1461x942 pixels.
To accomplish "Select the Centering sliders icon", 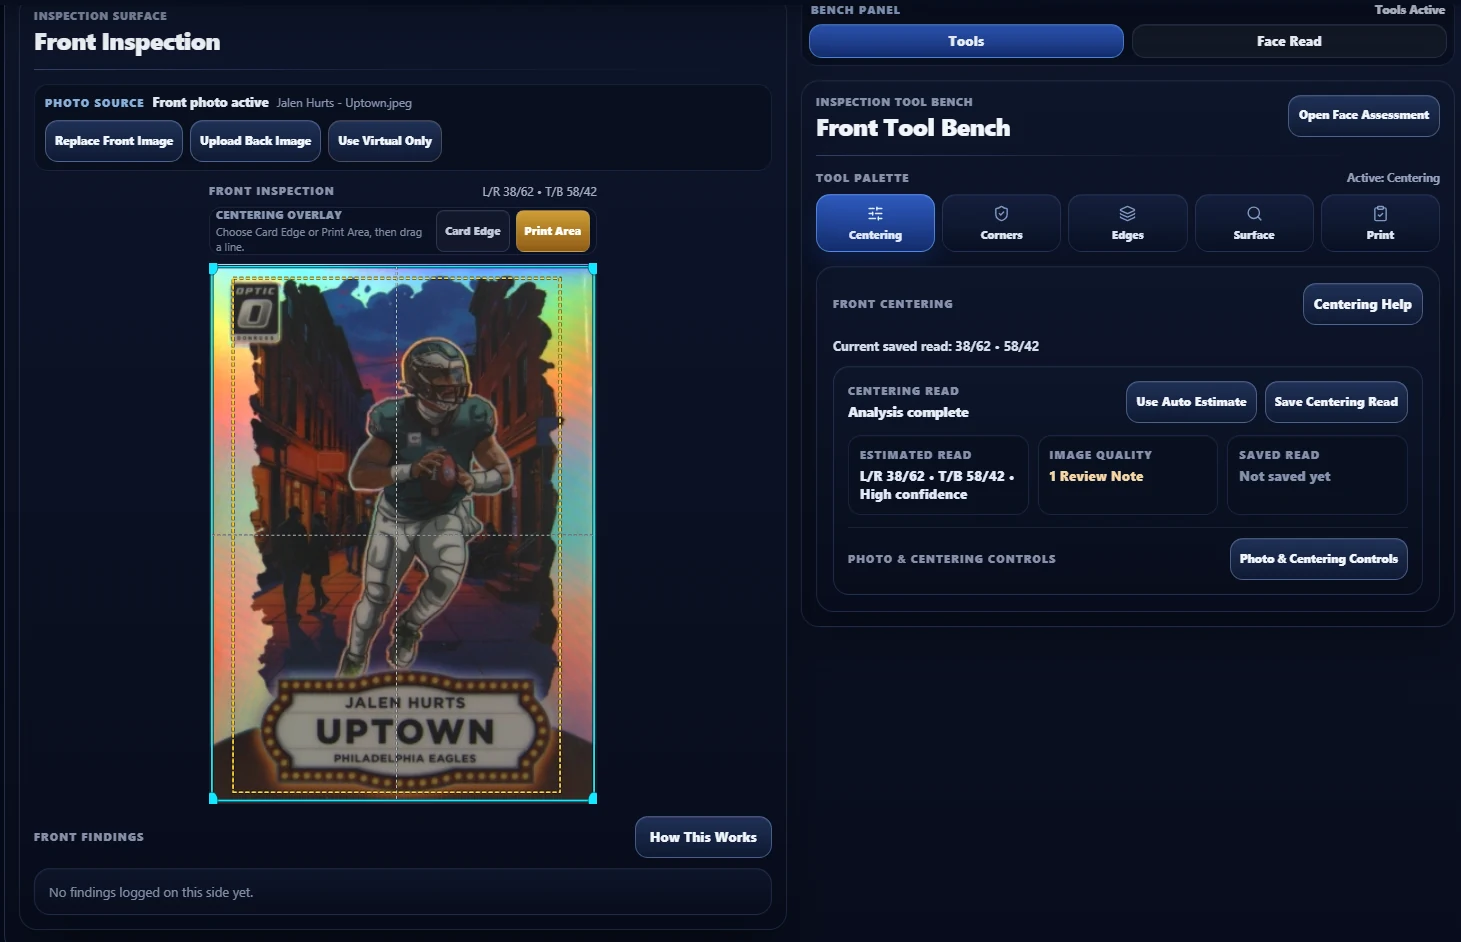I will (875, 213).
